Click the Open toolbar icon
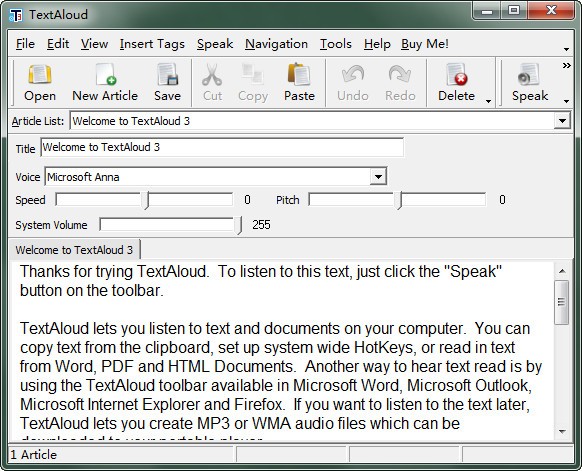 (x=40, y=74)
